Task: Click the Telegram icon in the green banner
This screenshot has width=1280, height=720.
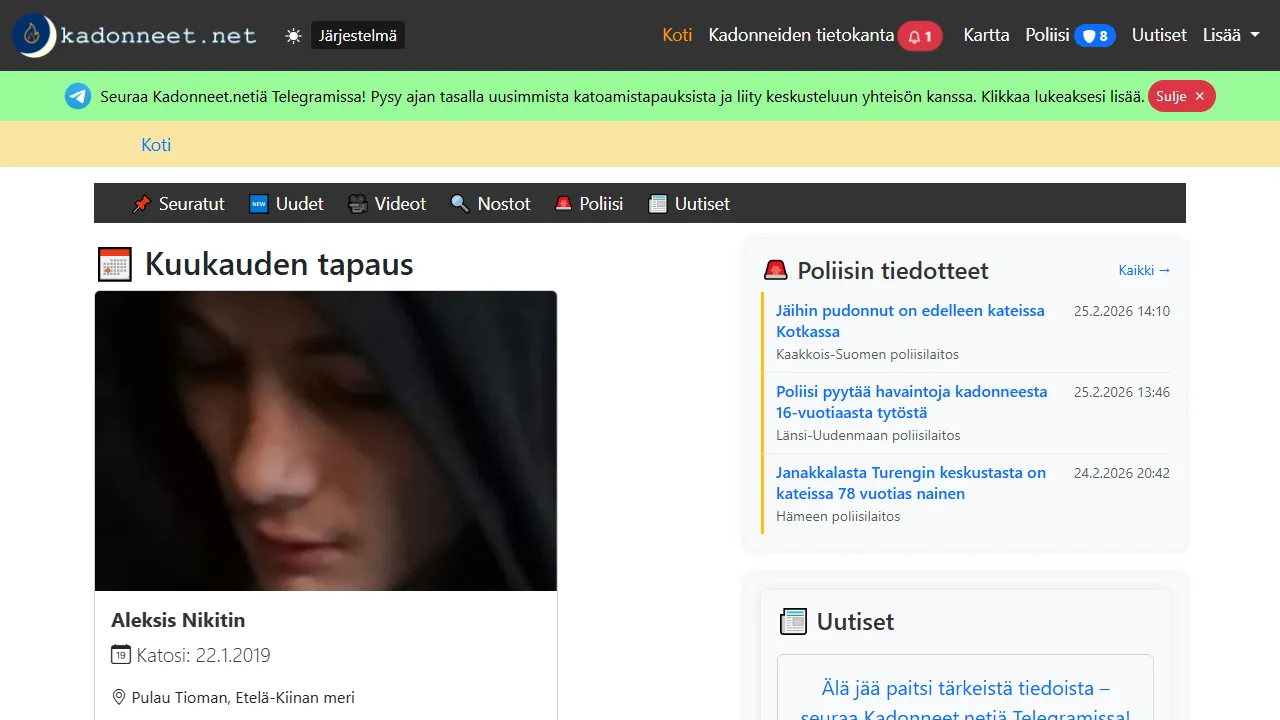Action: [x=78, y=96]
